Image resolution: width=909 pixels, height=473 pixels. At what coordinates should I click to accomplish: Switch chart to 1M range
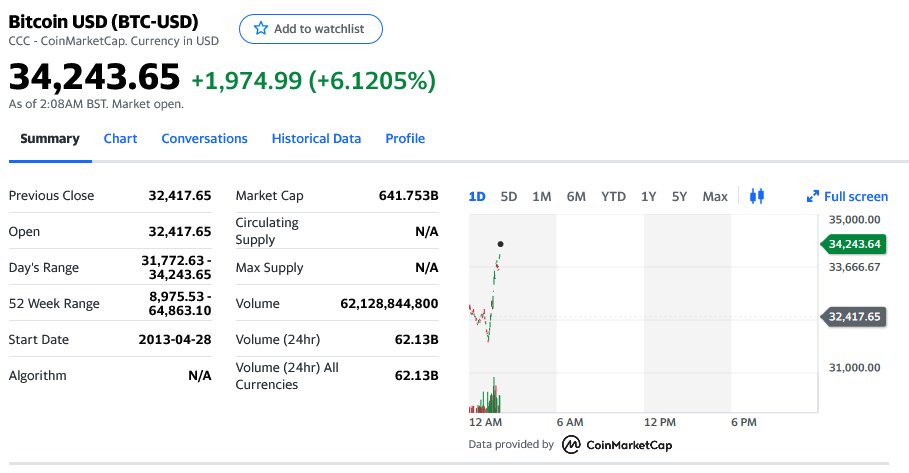click(x=541, y=197)
